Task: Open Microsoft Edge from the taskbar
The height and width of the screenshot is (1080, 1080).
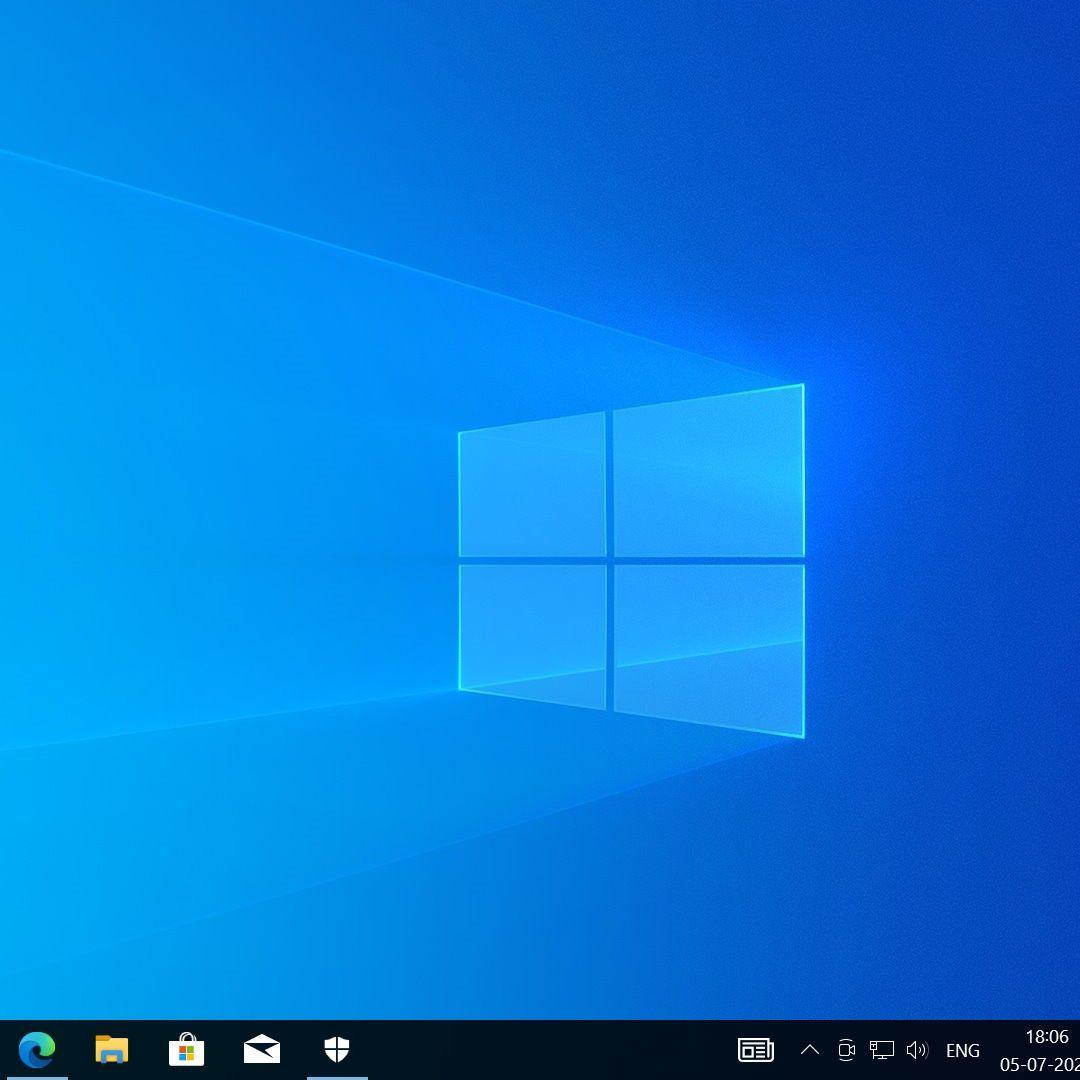Action: coord(37,1050)
